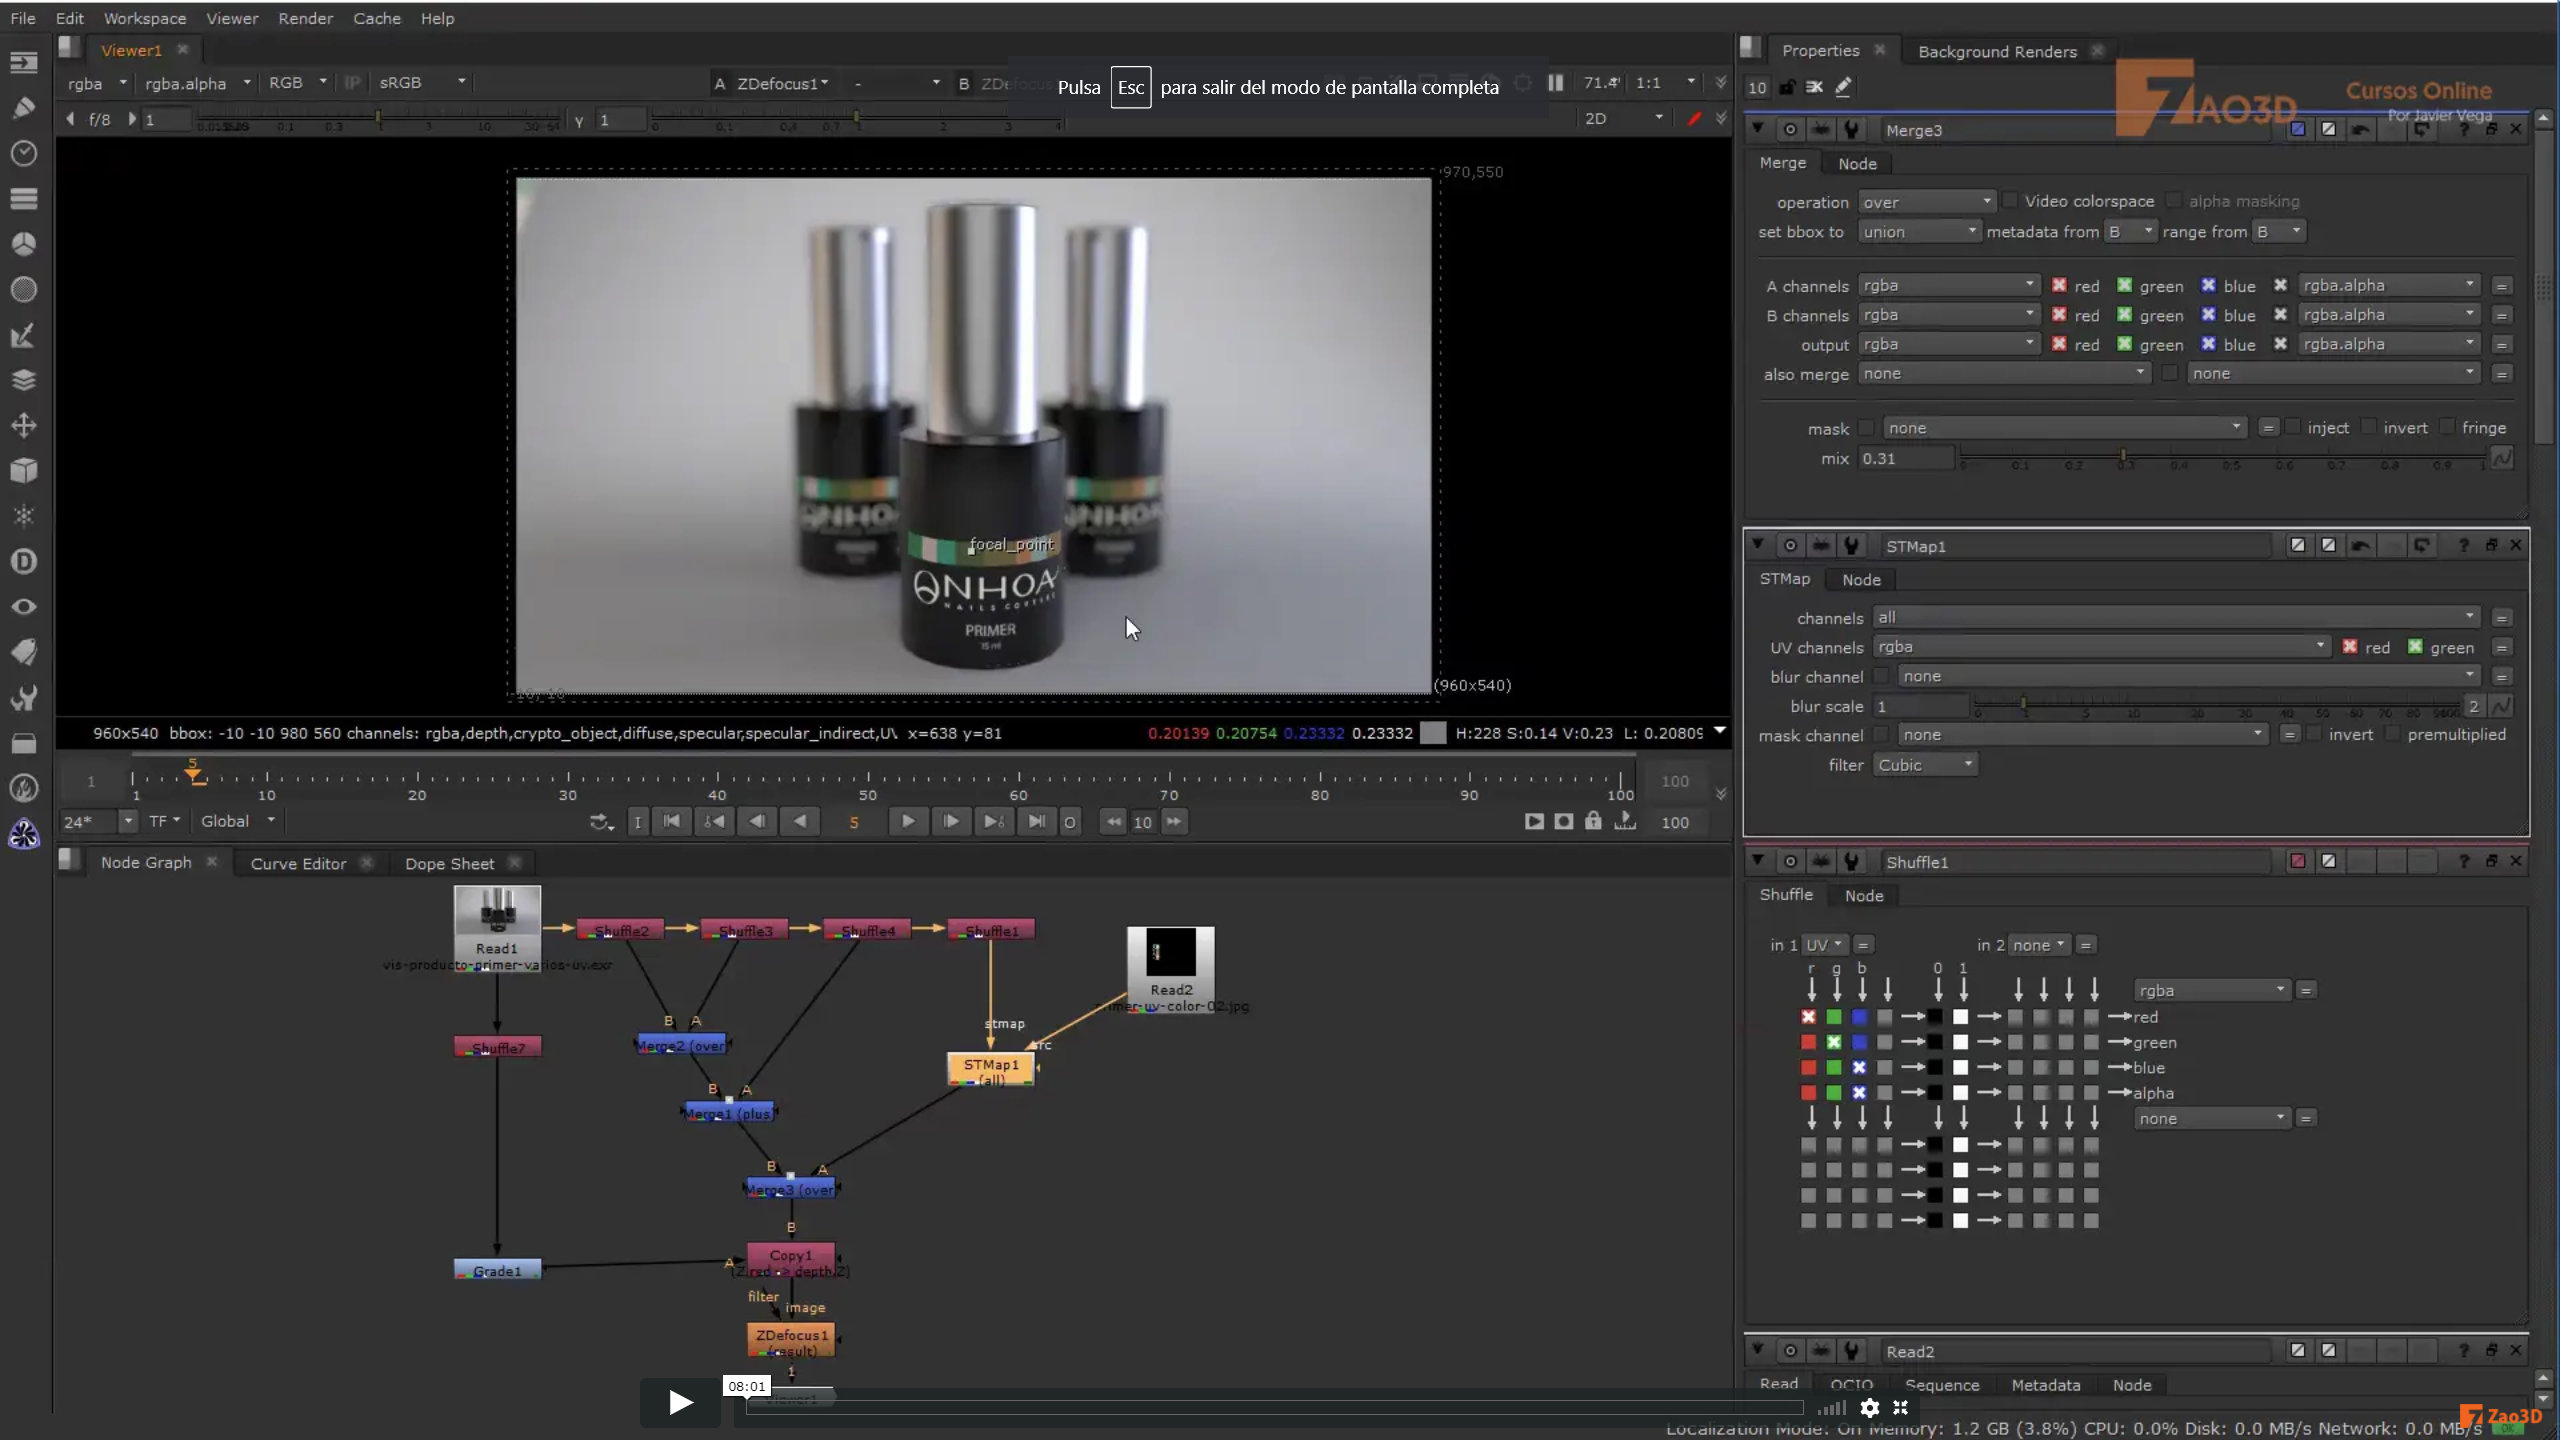Open the Channel nodes toolbar menu

click(24, 198)
